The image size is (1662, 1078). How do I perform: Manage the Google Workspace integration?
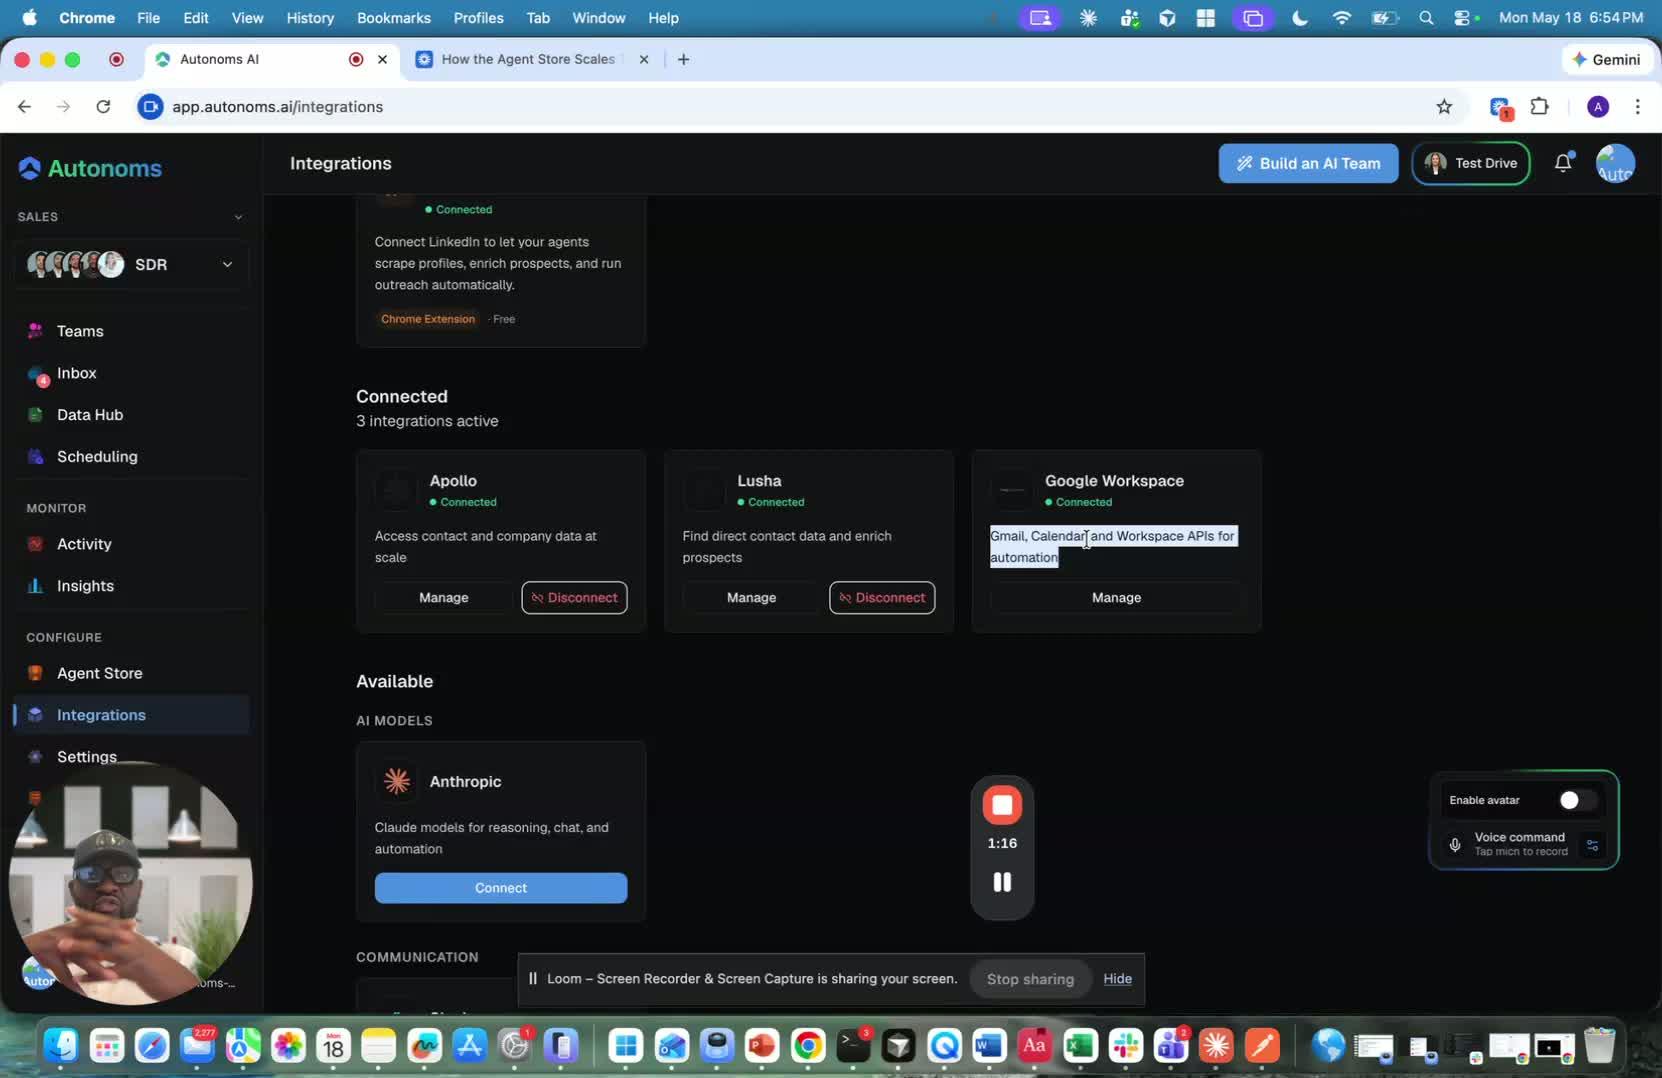pos(1116,598)
